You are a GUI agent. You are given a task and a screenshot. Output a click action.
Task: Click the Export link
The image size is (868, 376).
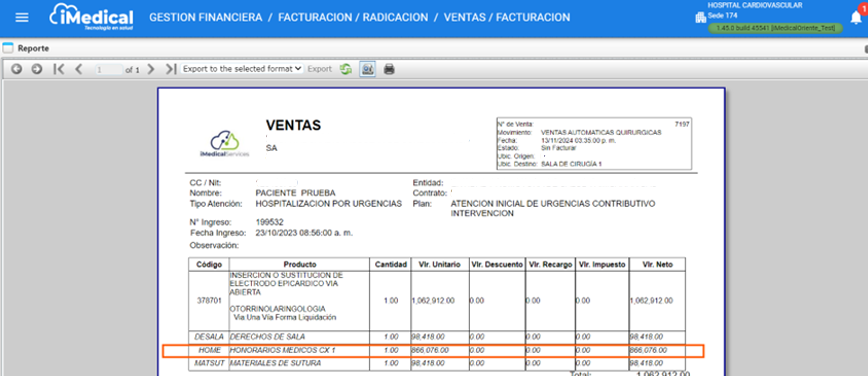coord(319,69)
